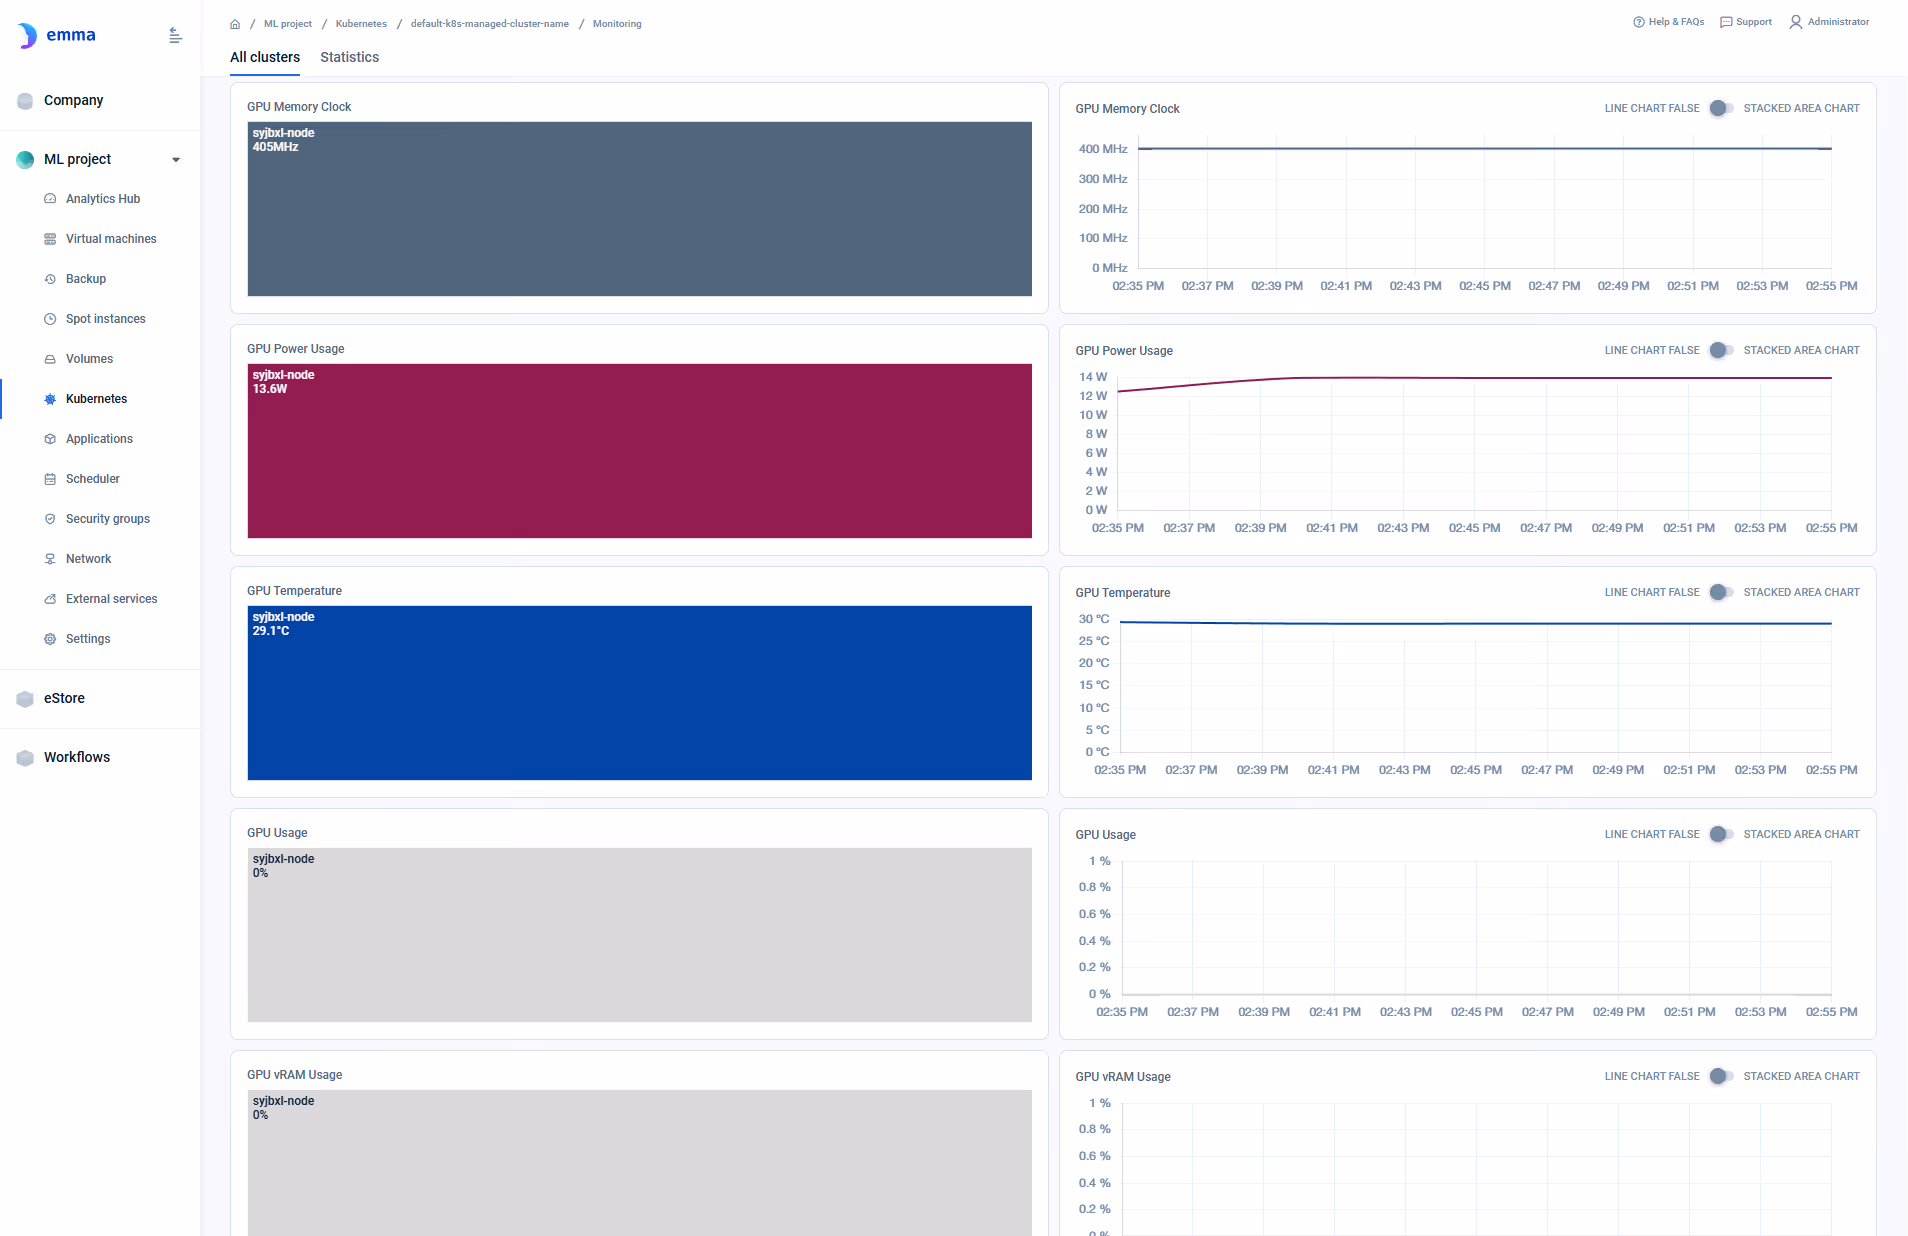Click the GPU Power Usage line chart
The image size is (1908, 1236).
click(x=1474, y=443)
